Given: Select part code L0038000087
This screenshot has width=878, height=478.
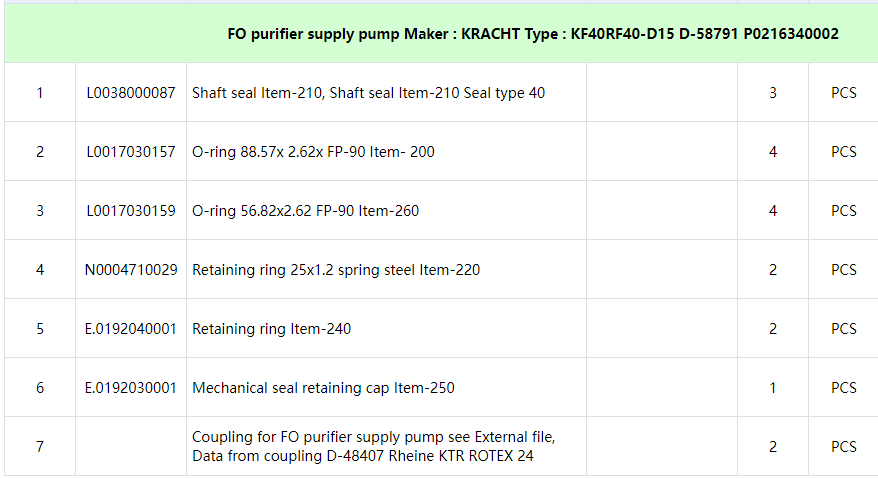Looking at the screenshot, I should (131, 93).
